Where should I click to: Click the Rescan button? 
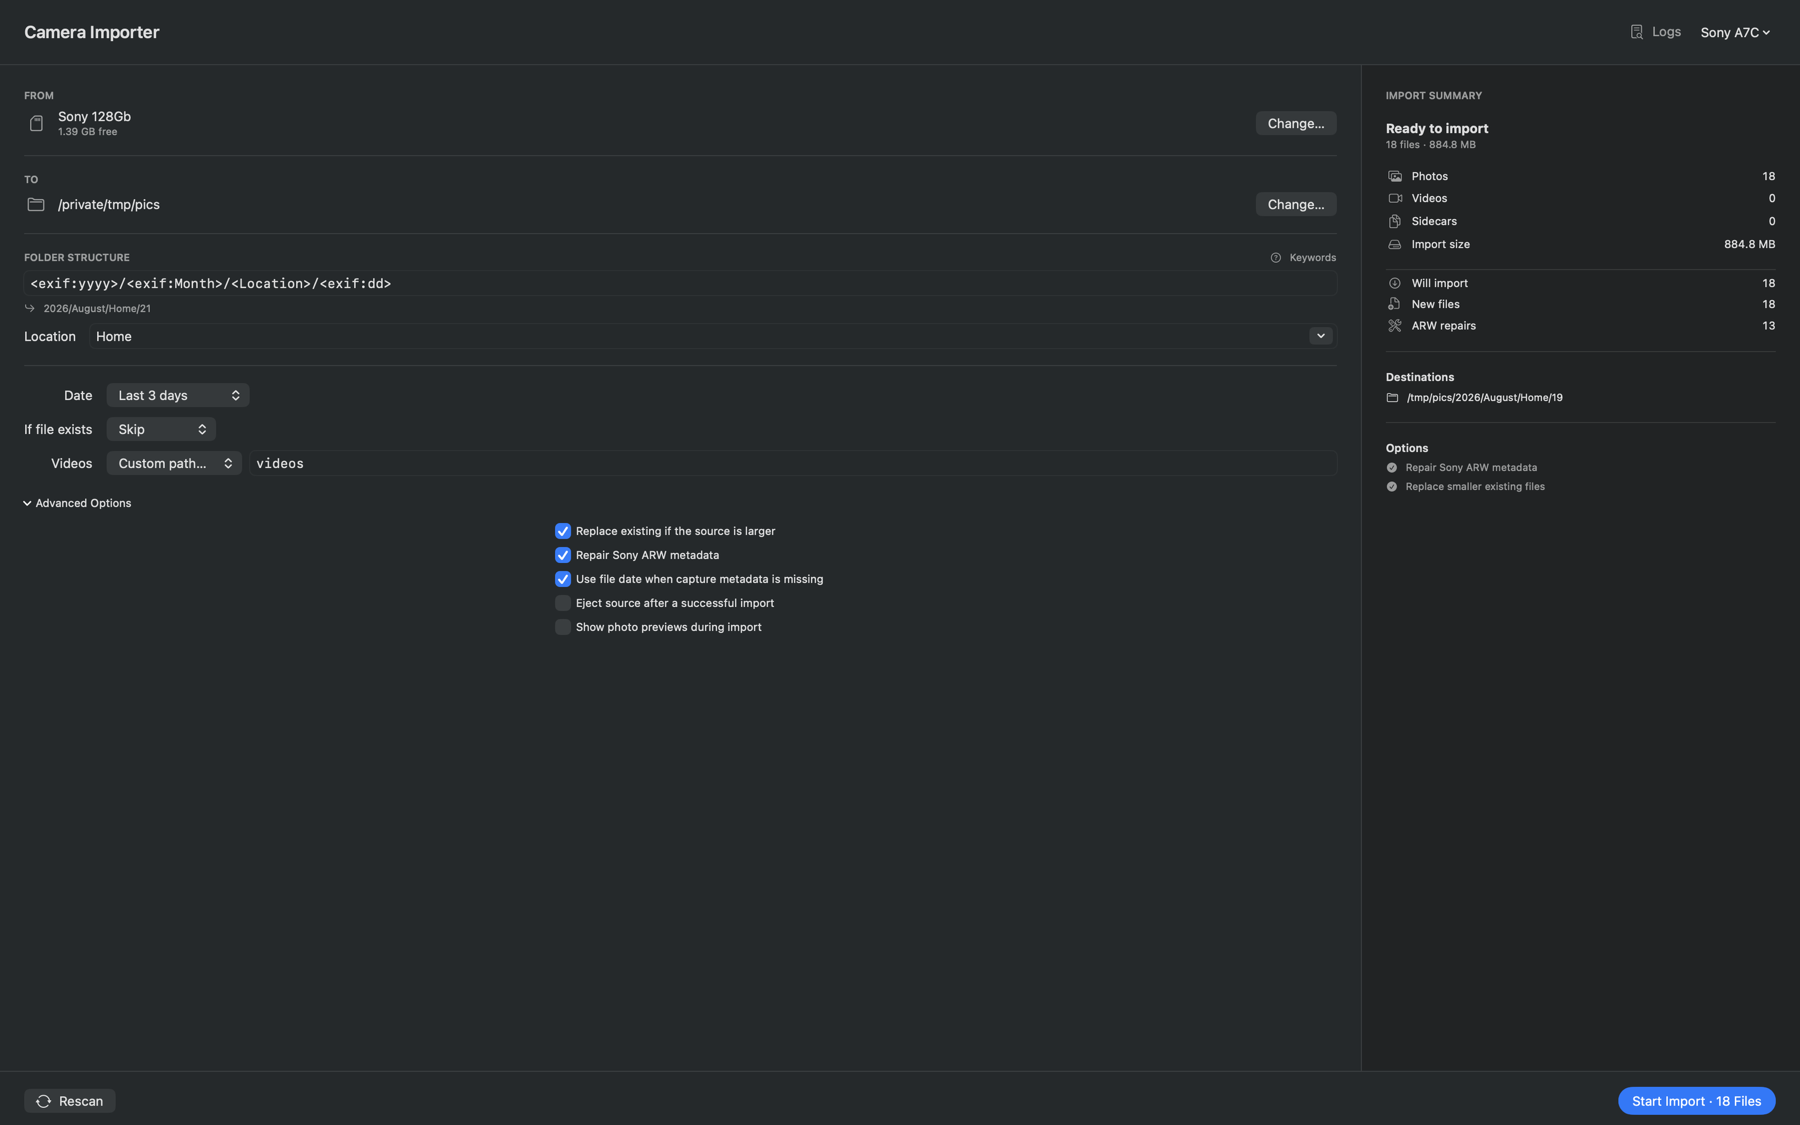click(x=70, y=1101)
